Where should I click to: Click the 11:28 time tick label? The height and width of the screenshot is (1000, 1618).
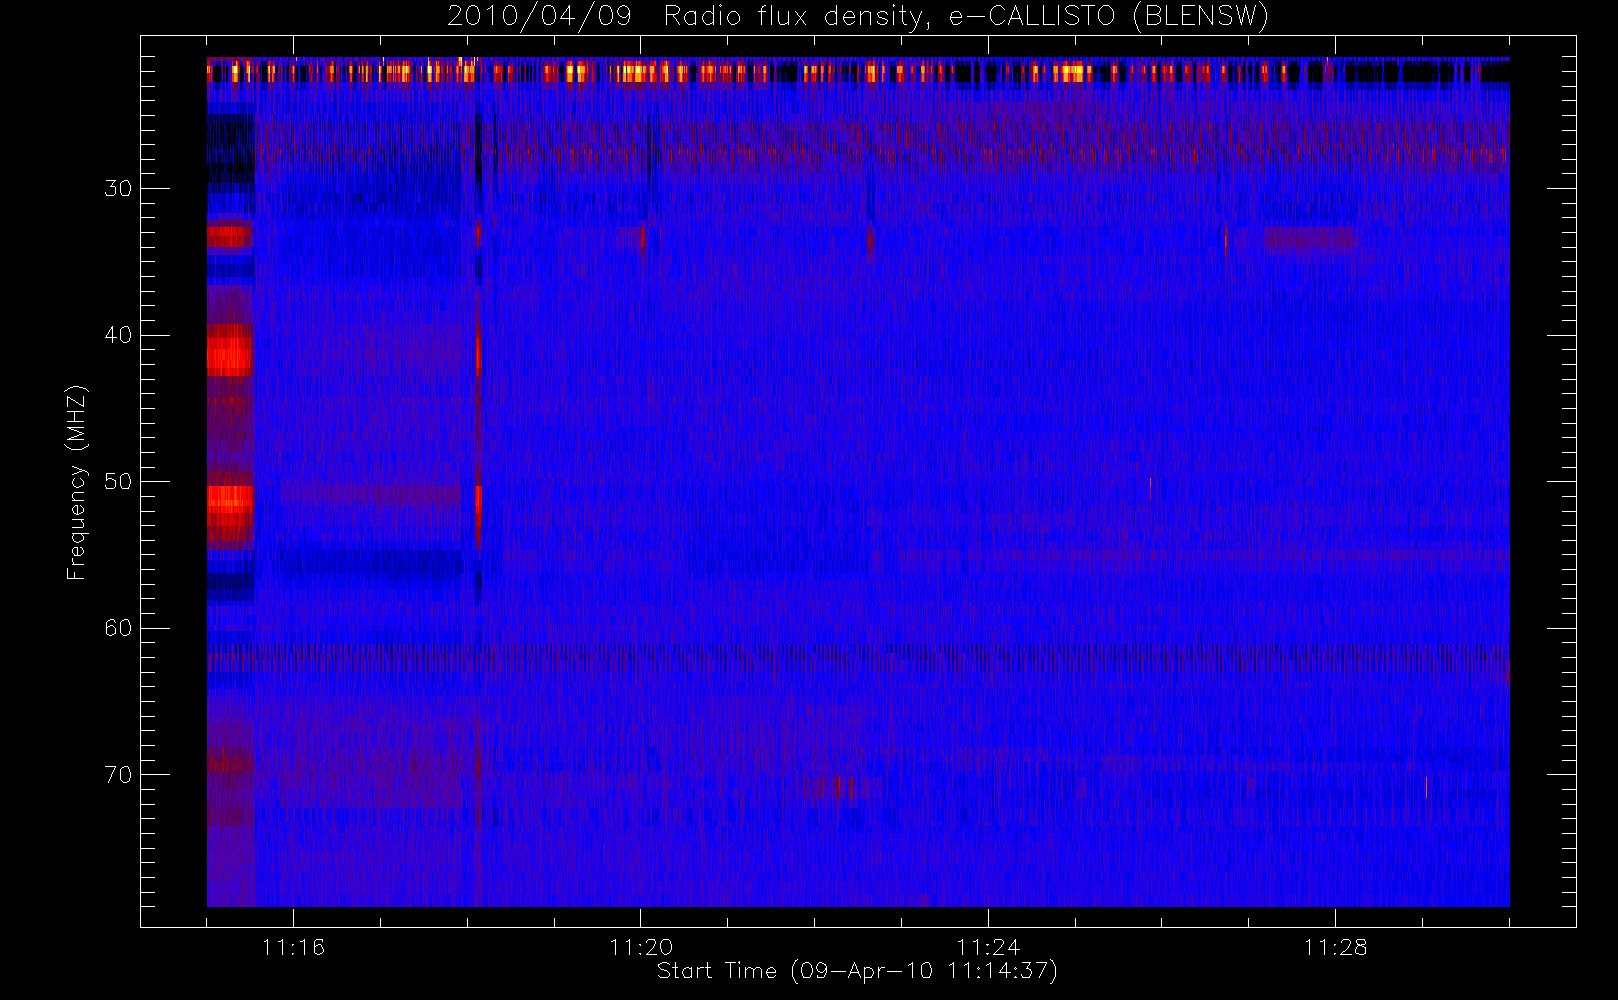point(1335,947)
